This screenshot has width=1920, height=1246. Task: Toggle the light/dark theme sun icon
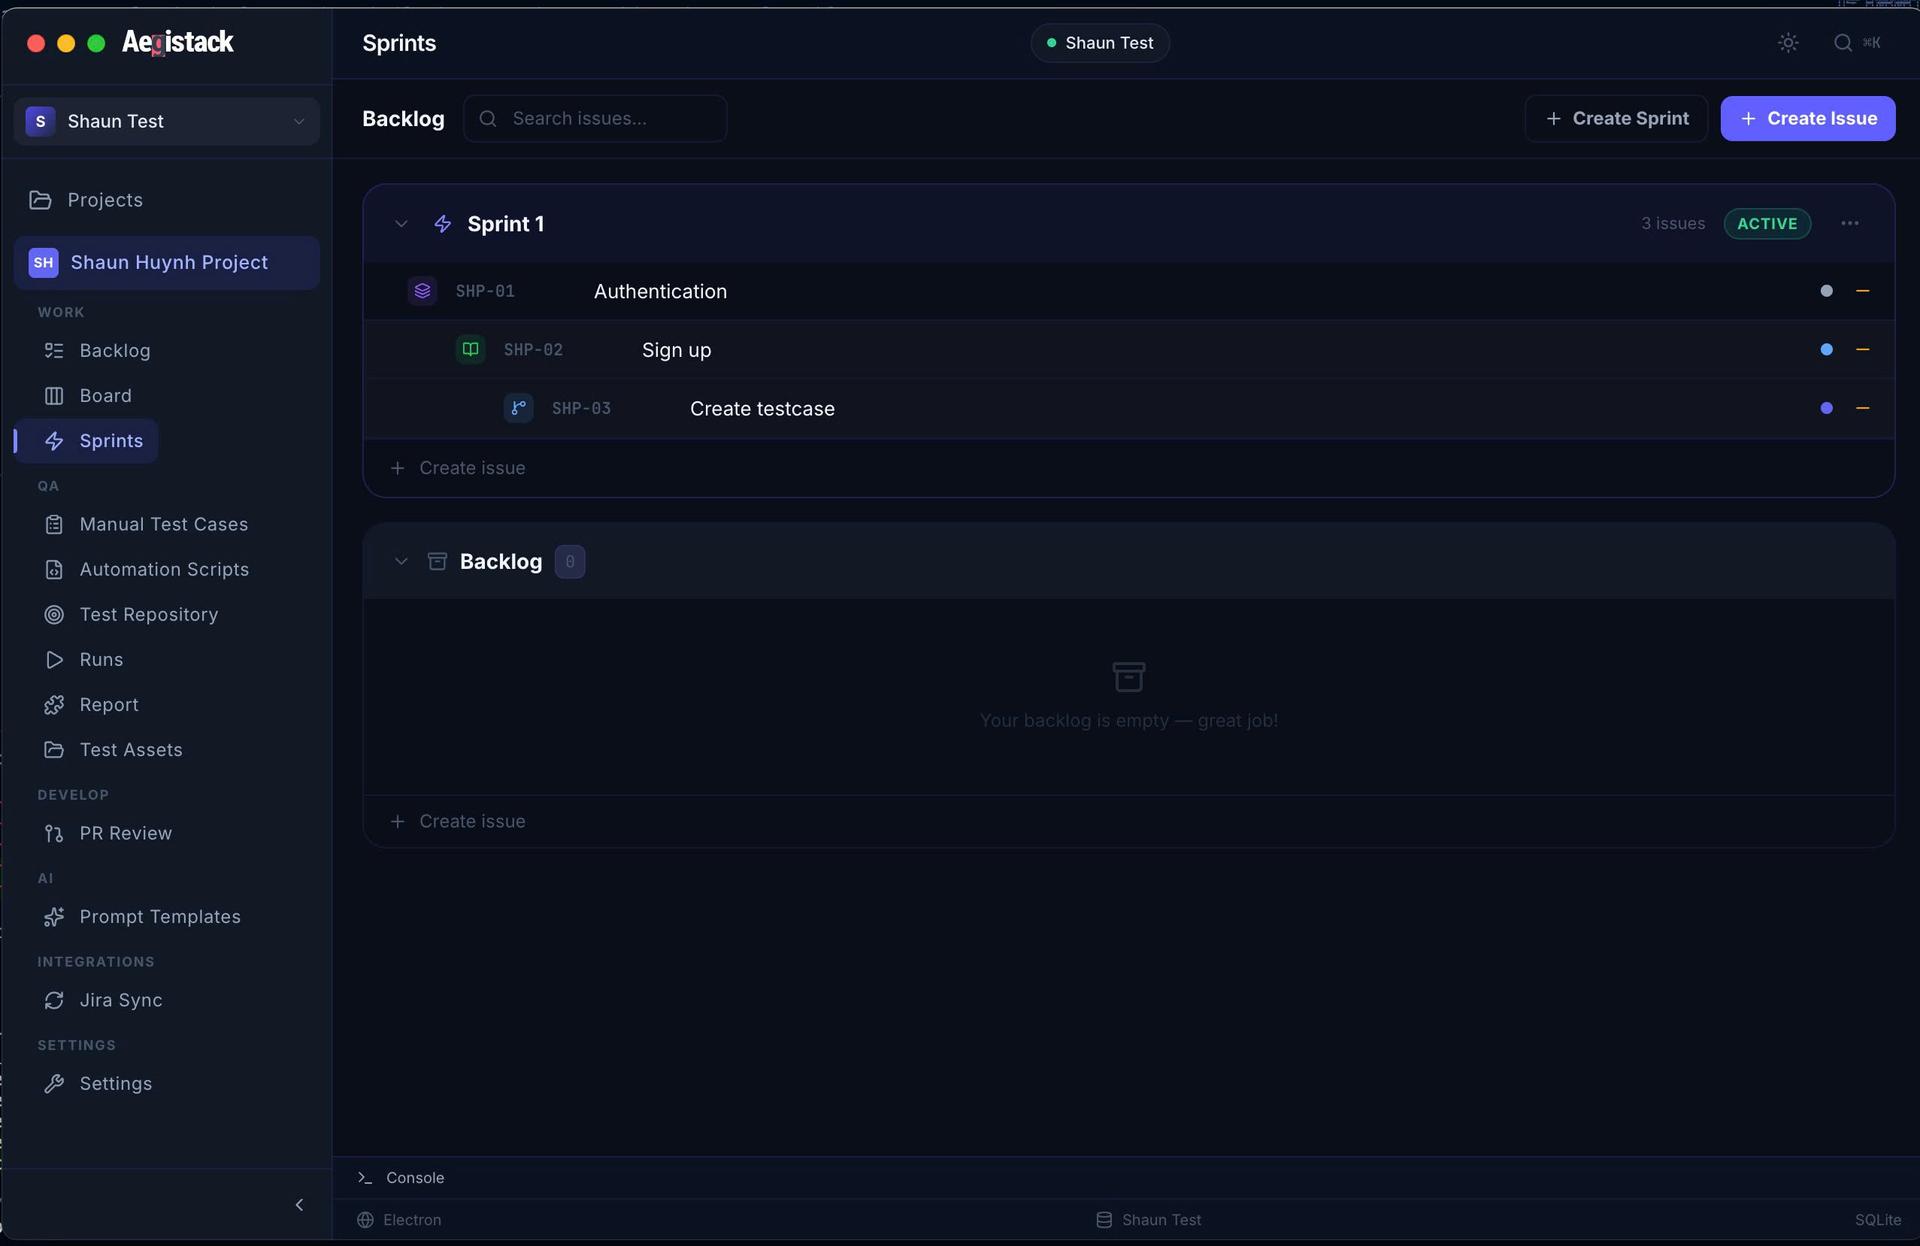(1788, 43)
